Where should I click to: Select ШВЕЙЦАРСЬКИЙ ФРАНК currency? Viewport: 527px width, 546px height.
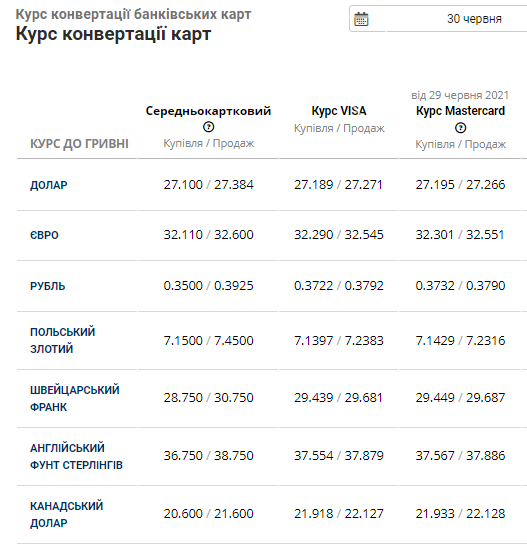pyautogui.click(x=75, y=398)
